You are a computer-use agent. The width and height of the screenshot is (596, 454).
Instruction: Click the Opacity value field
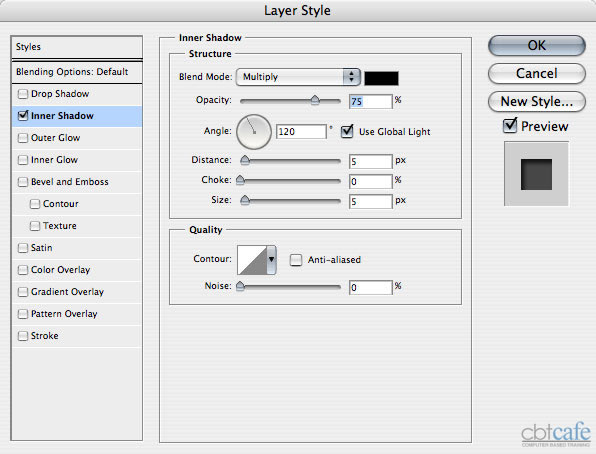[371, 102]
